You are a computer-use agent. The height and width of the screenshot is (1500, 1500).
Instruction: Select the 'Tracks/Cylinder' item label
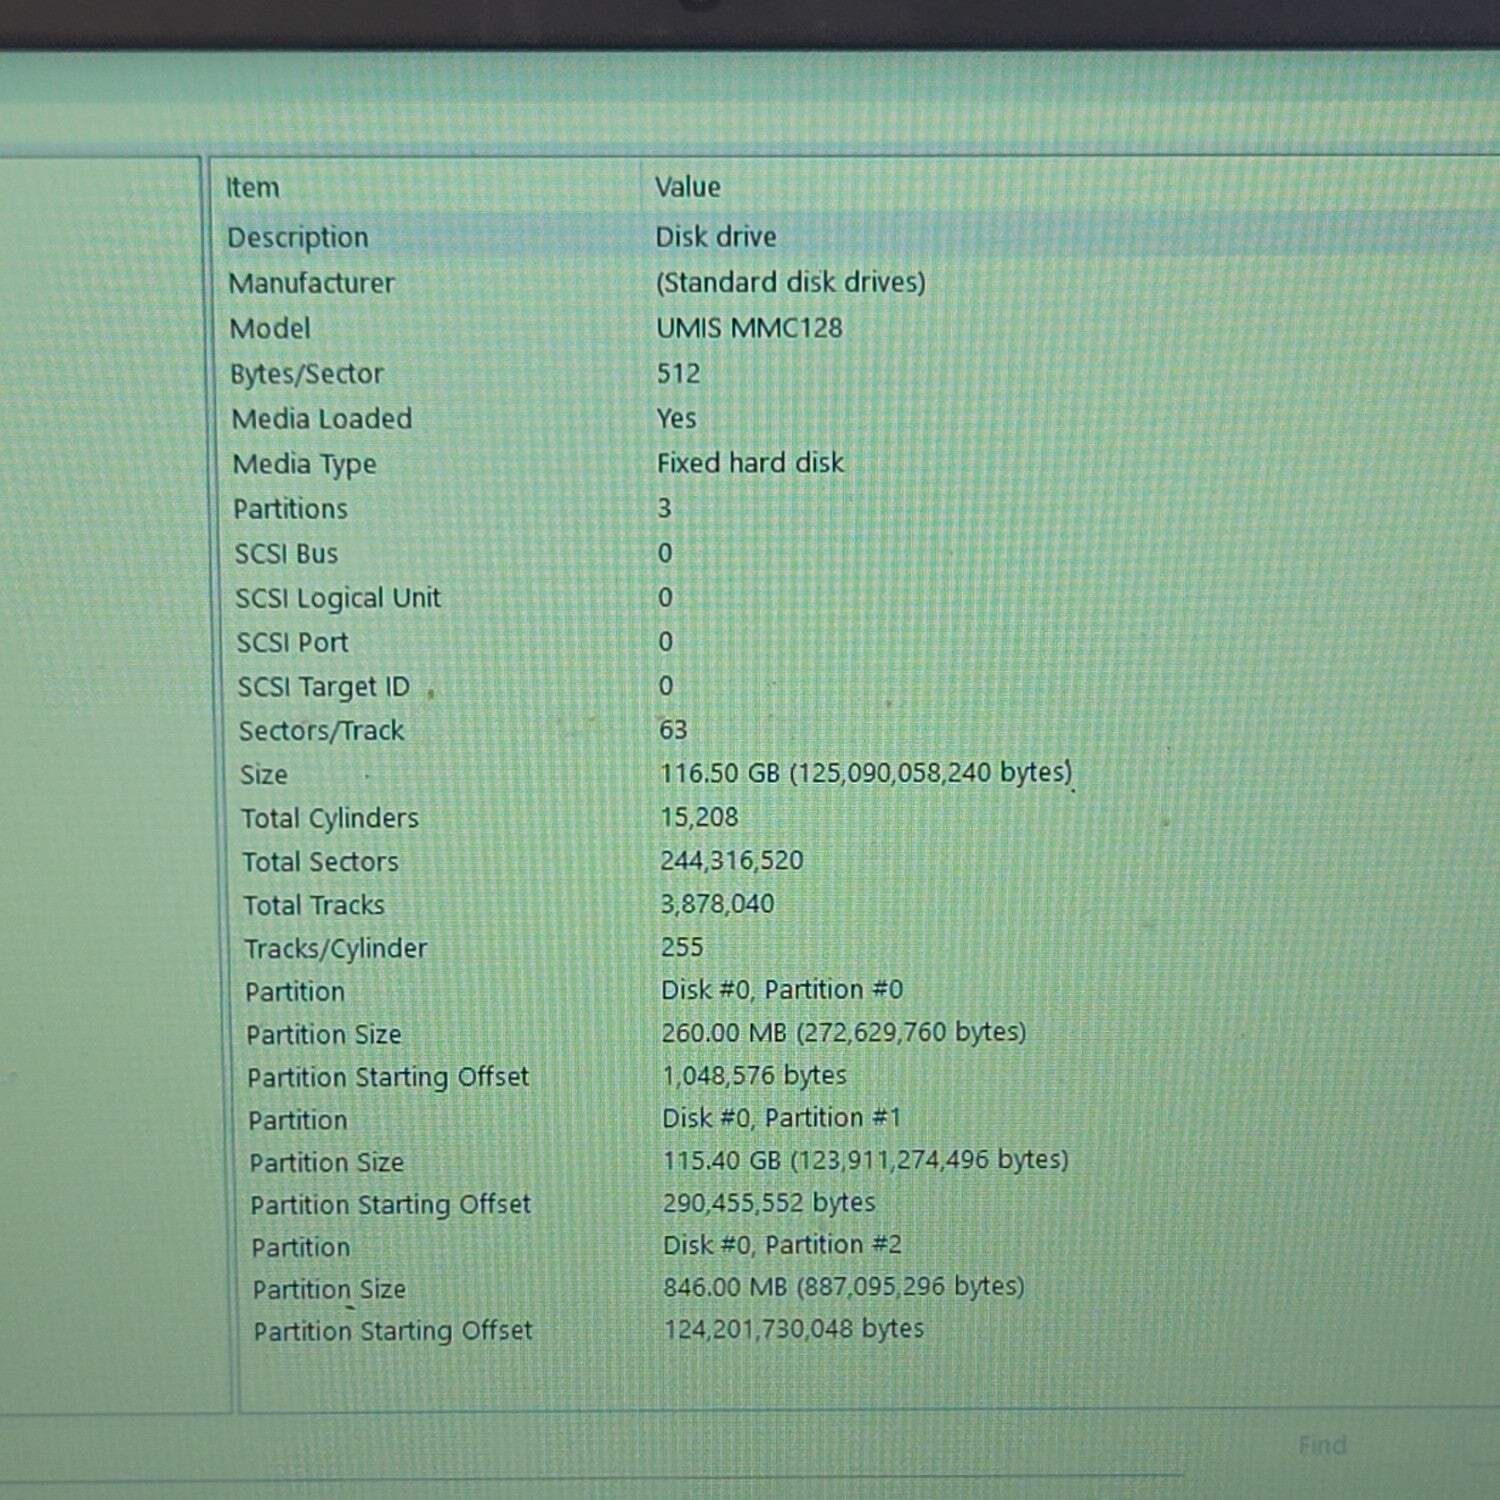click(x=336, y=949)
